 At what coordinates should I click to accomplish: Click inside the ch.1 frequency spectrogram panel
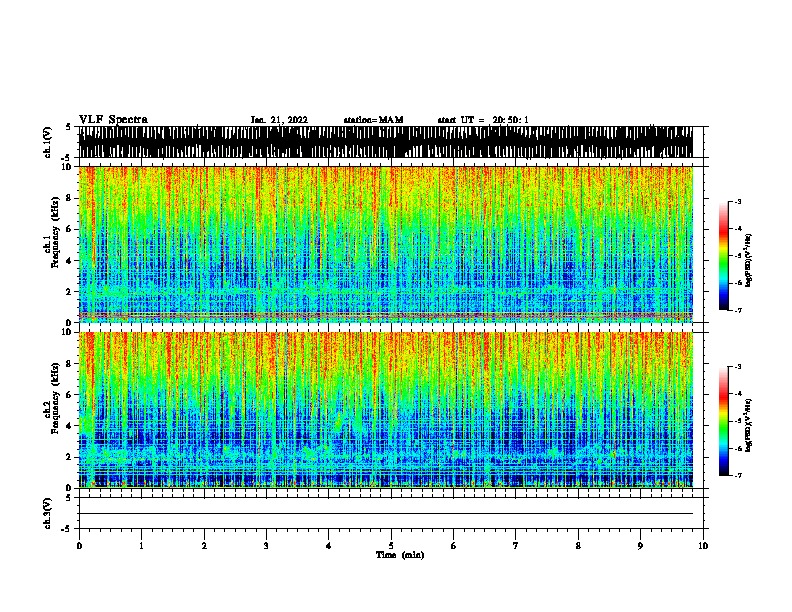pos(386,244)
